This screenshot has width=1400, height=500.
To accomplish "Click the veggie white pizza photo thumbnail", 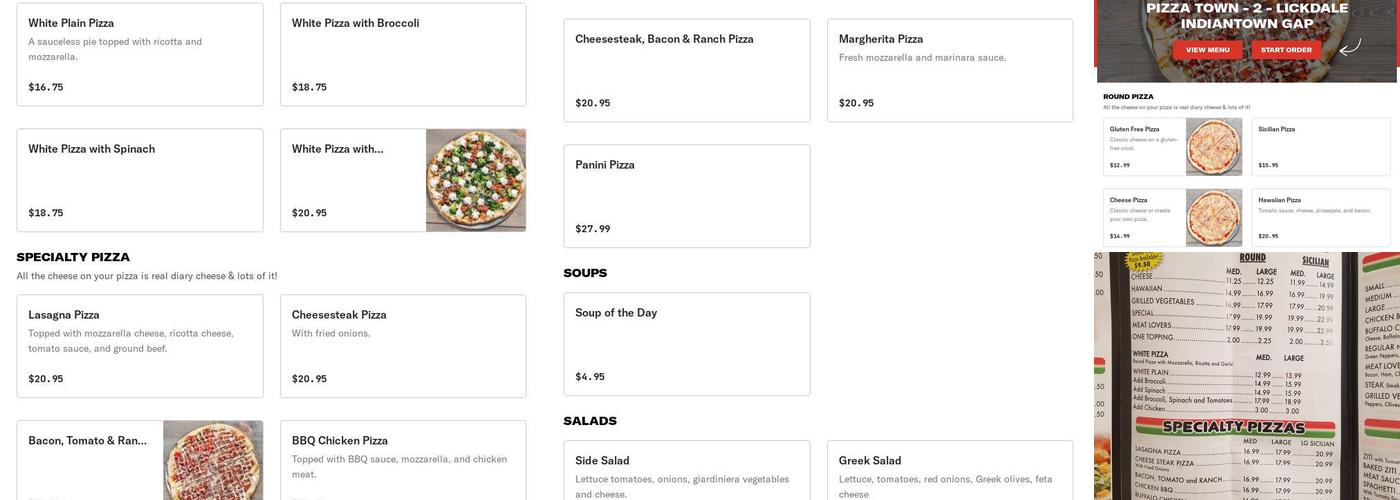I will [x=476, y=180].
